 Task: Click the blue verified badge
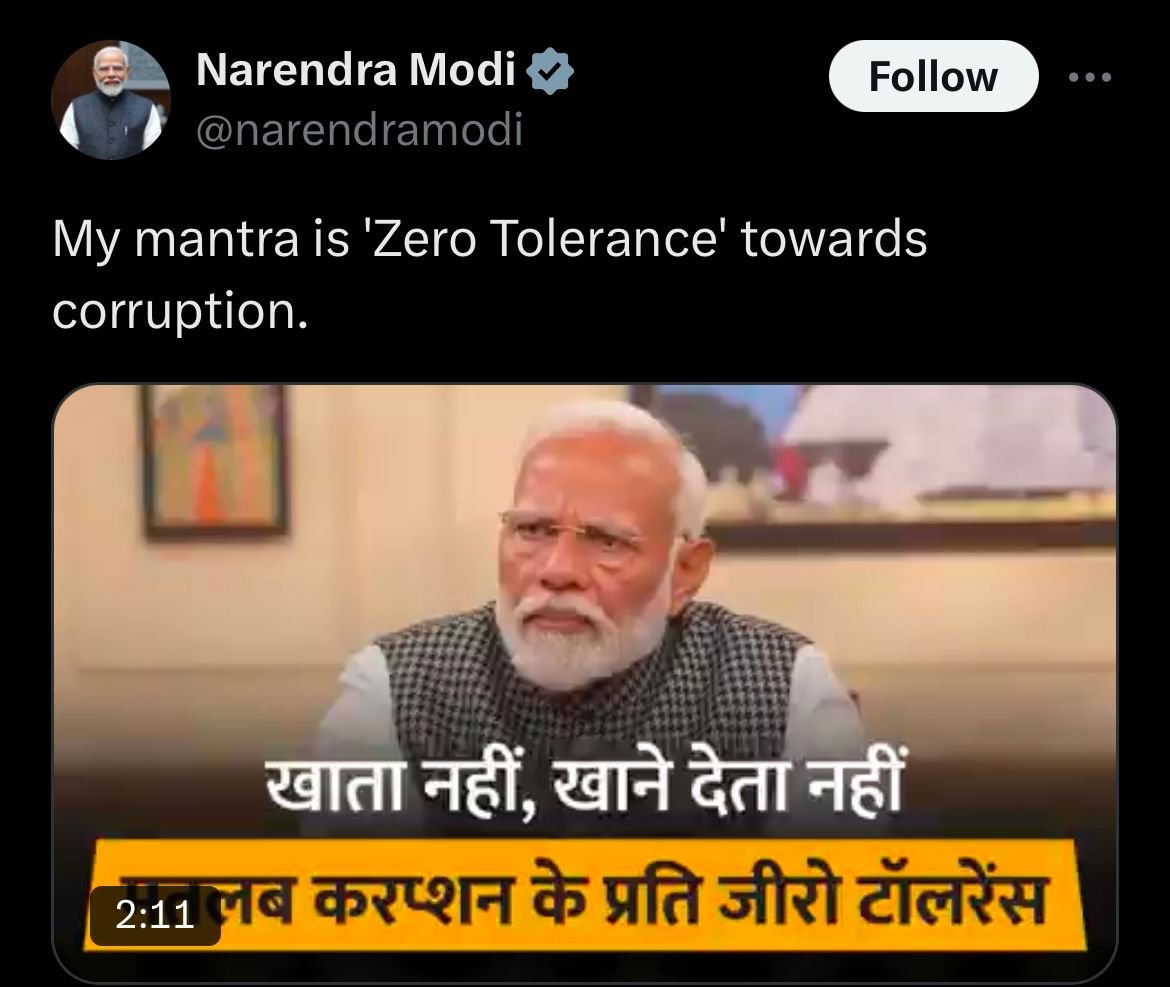tap(551, 71)
